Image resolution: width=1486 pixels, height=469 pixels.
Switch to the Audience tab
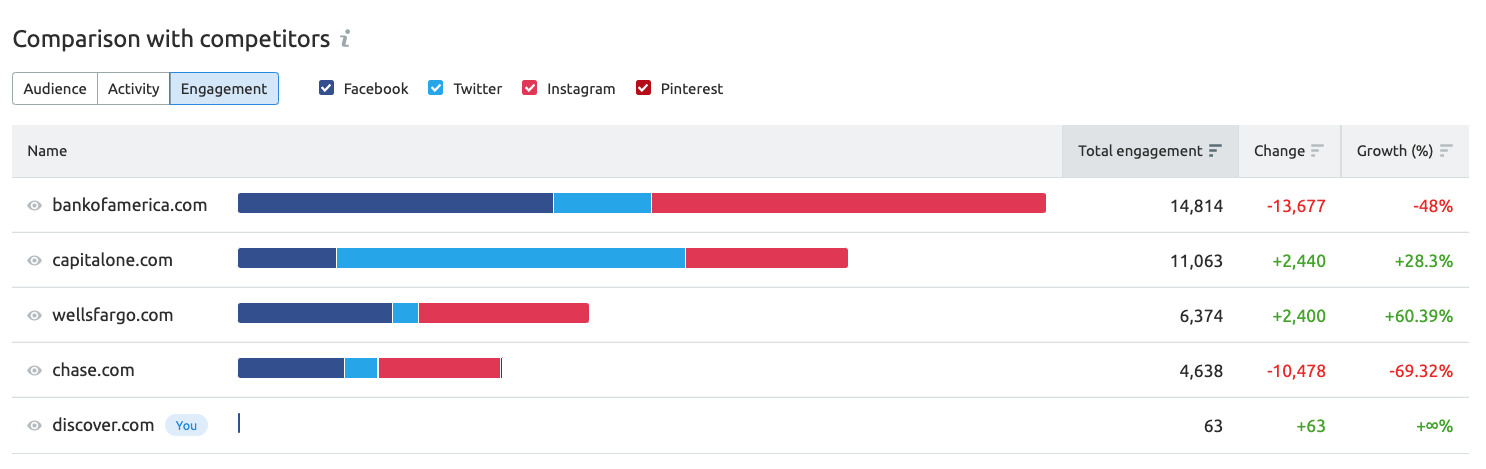[x=55, y=88]
